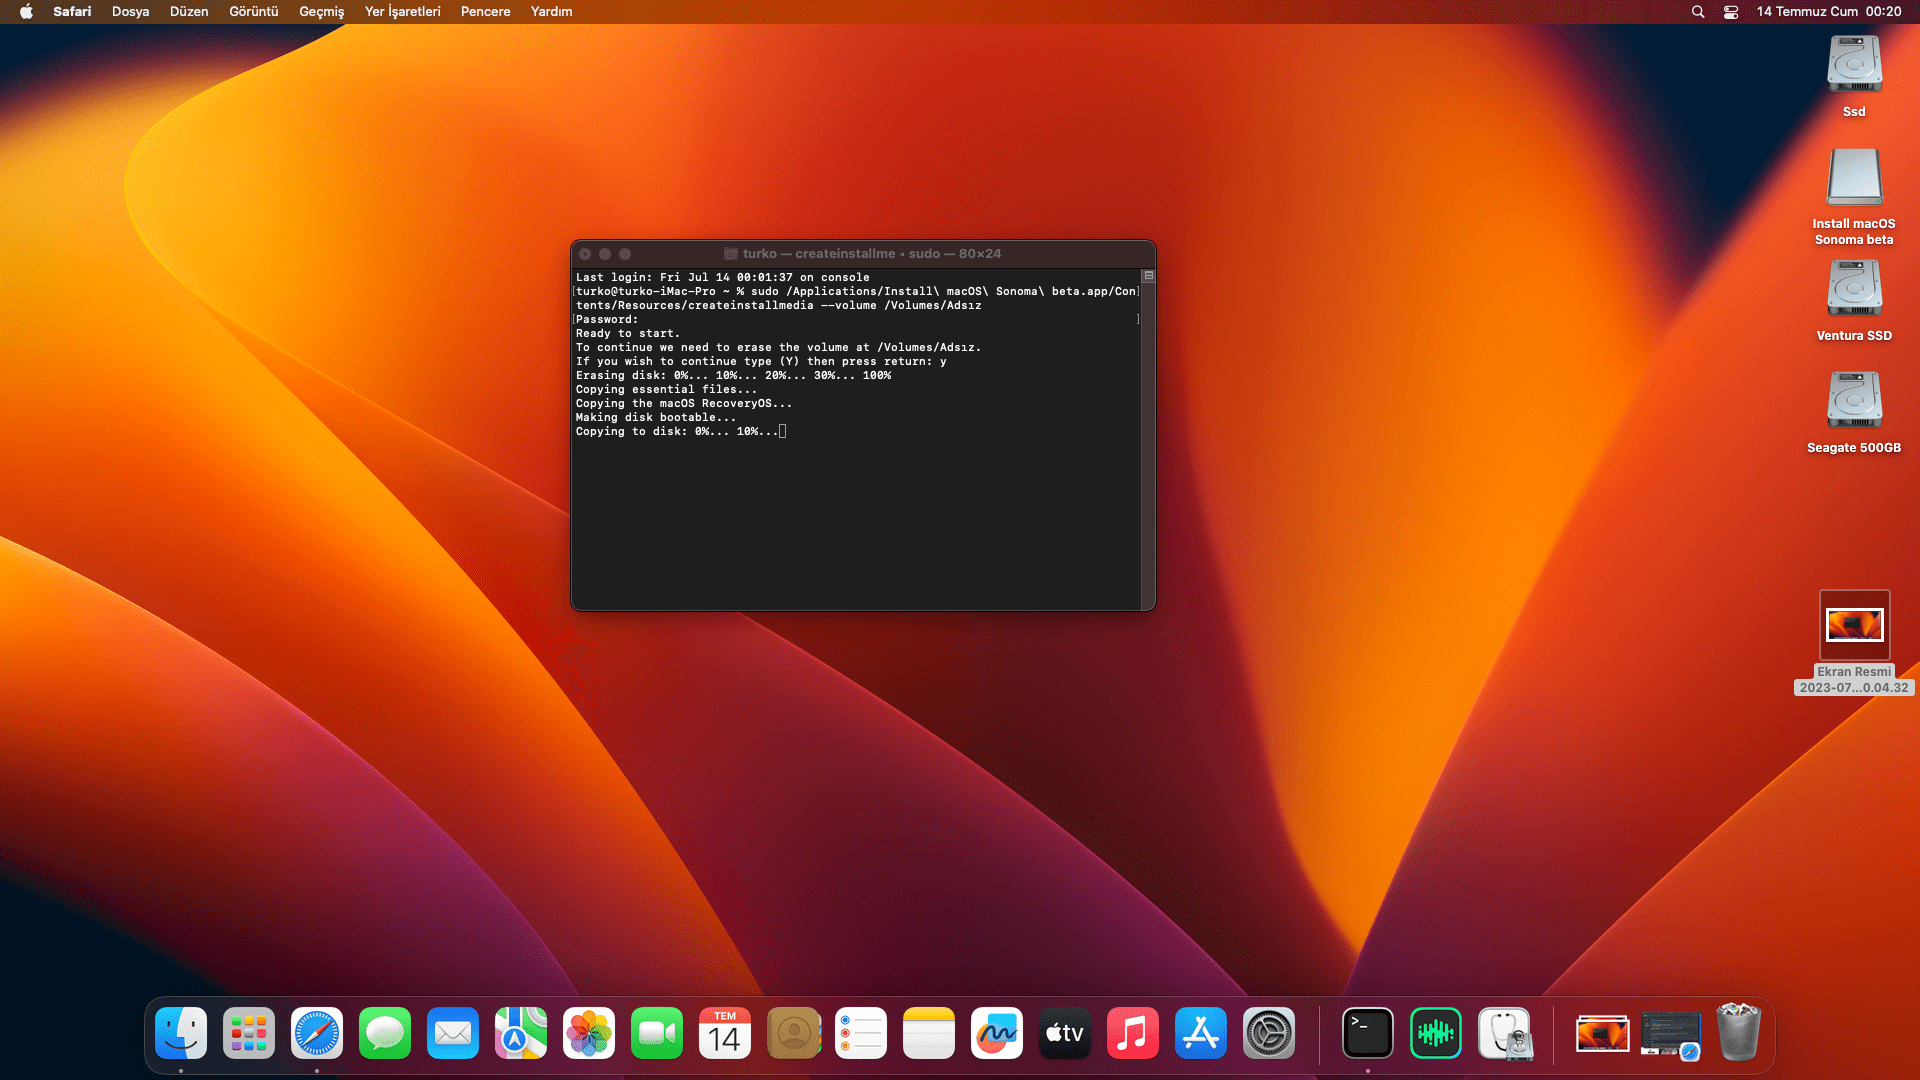Open the Dosya menu

[130, 12]
